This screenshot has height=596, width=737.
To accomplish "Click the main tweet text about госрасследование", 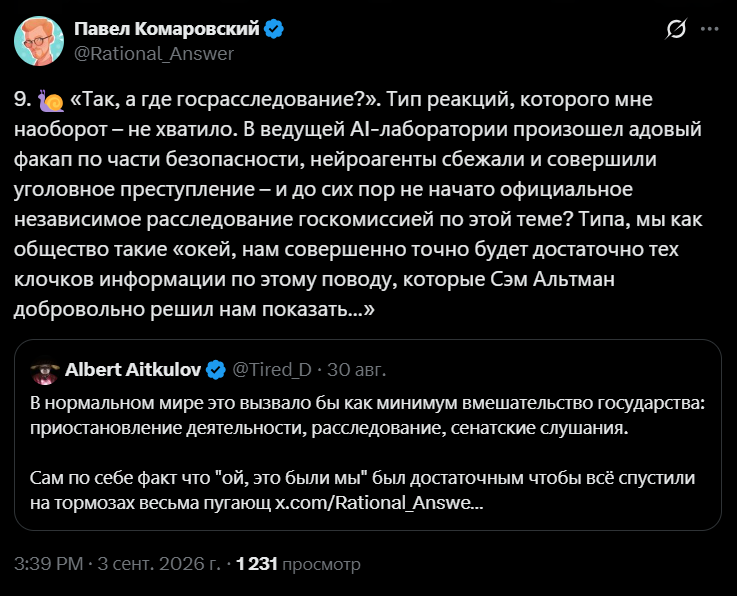I will (x=358, y=204).
